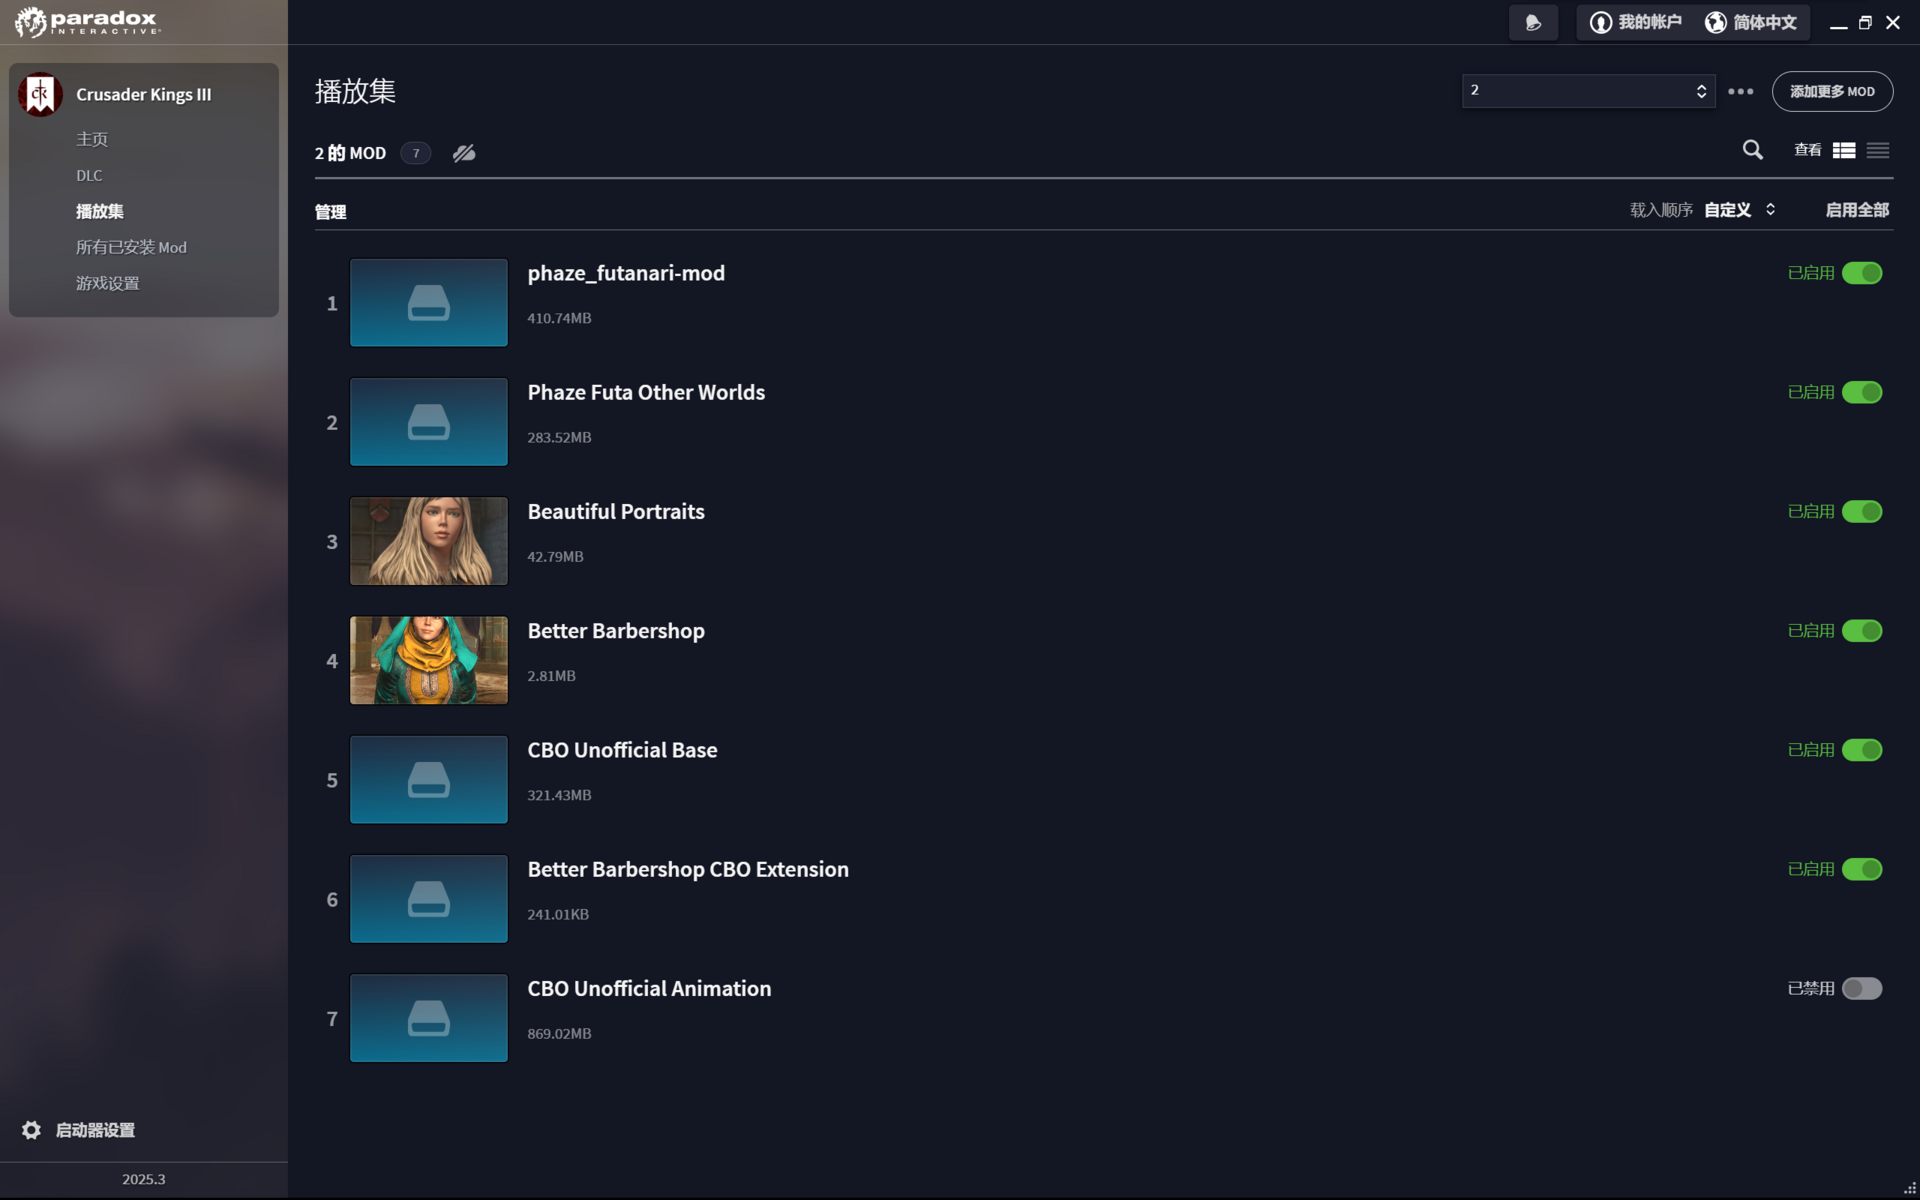This screenshot has height=1200, width=1920.
Task: Click the phaze_futanari-mod placeholder thumbnail
Action: click(x=429, y=303)
